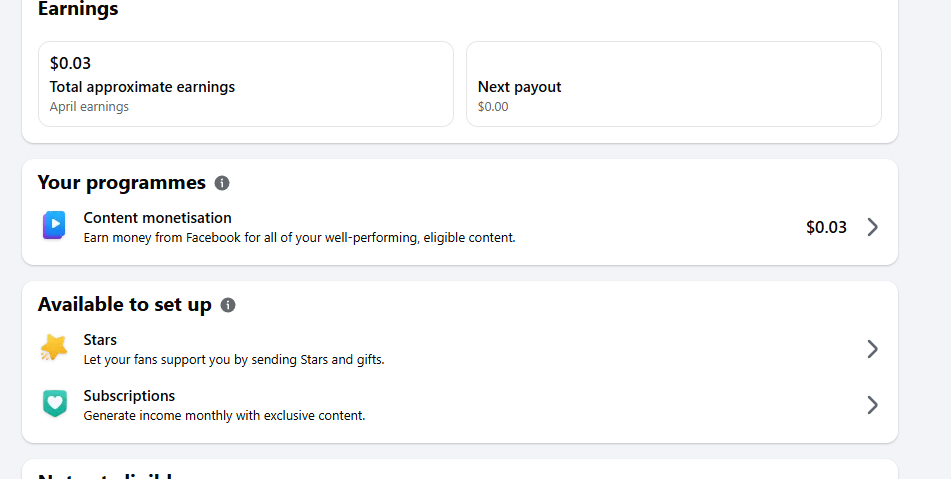Click the Subscriptions title link
The image size is (951, 479).
point(129,396)
